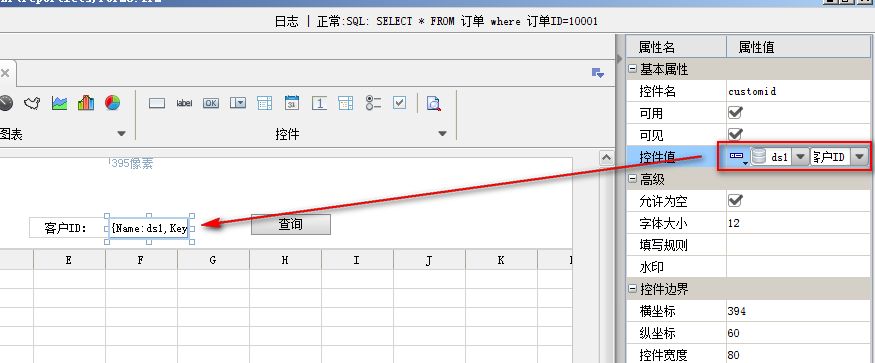Open the tab list icon

click(598, 73)
